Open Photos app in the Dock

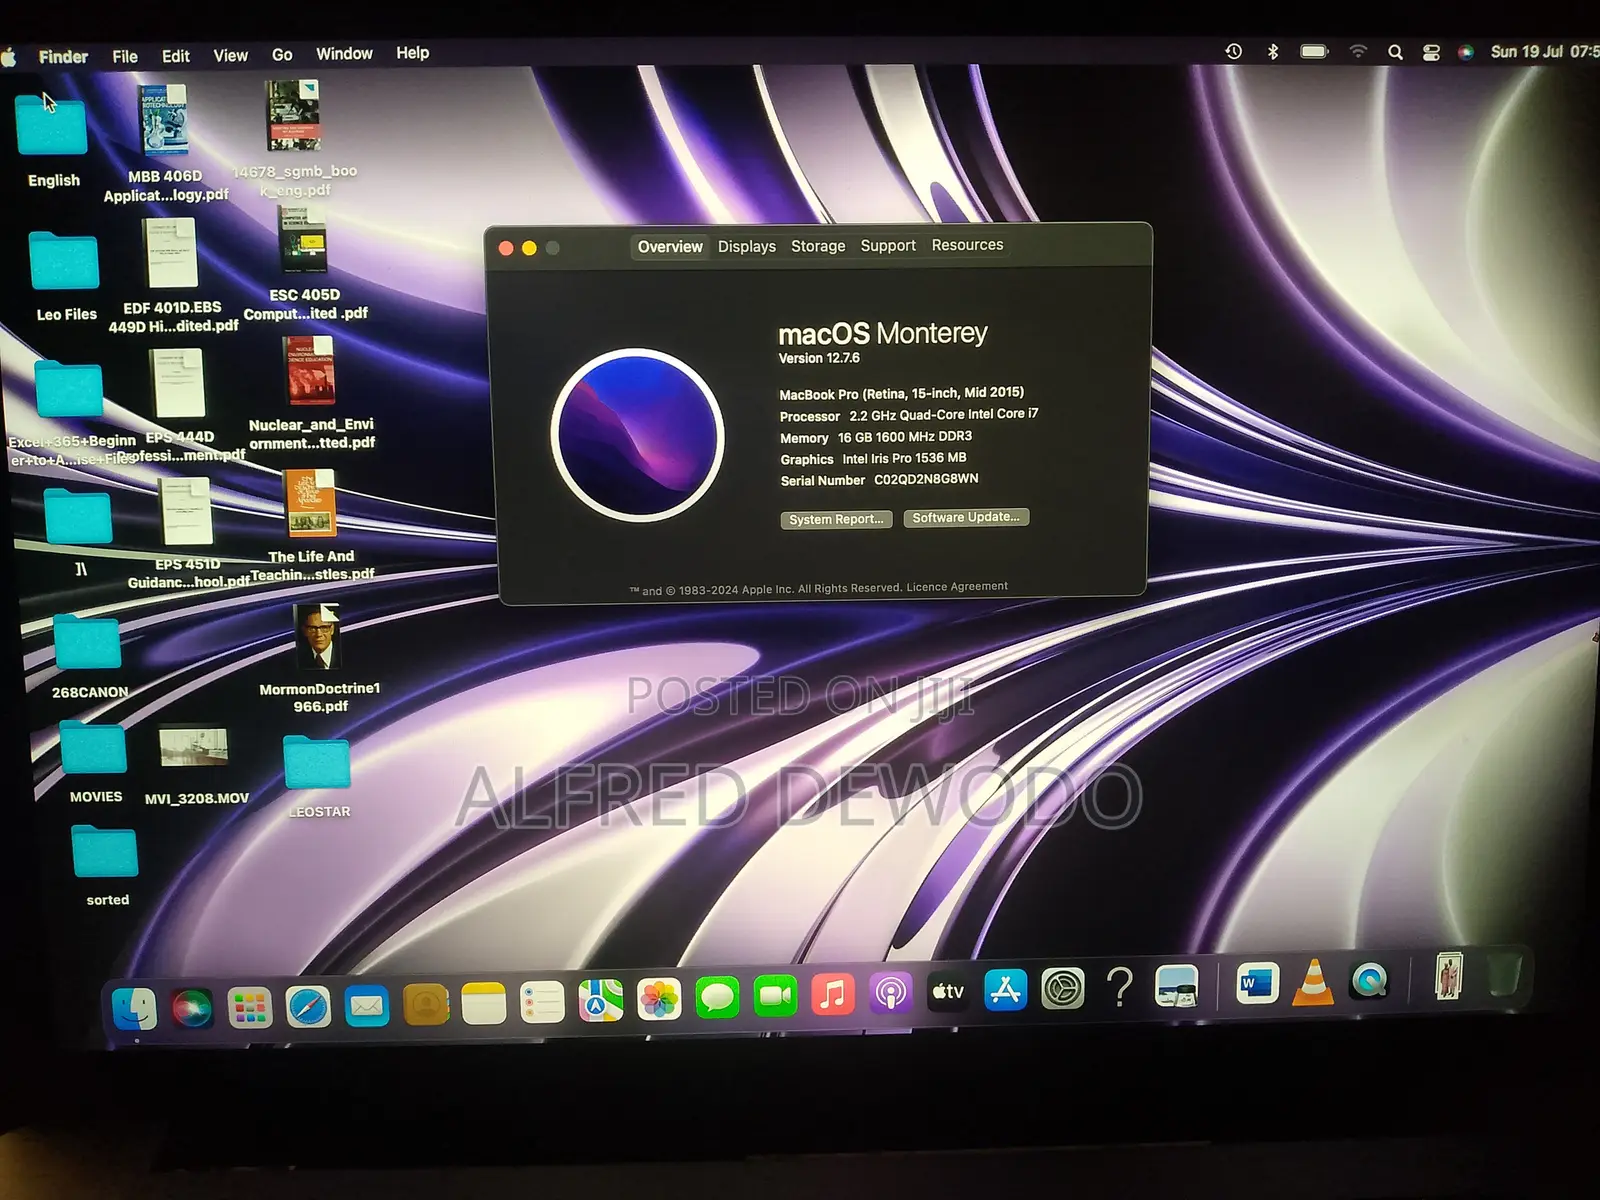pyautogui.click(x=659, y=999)
